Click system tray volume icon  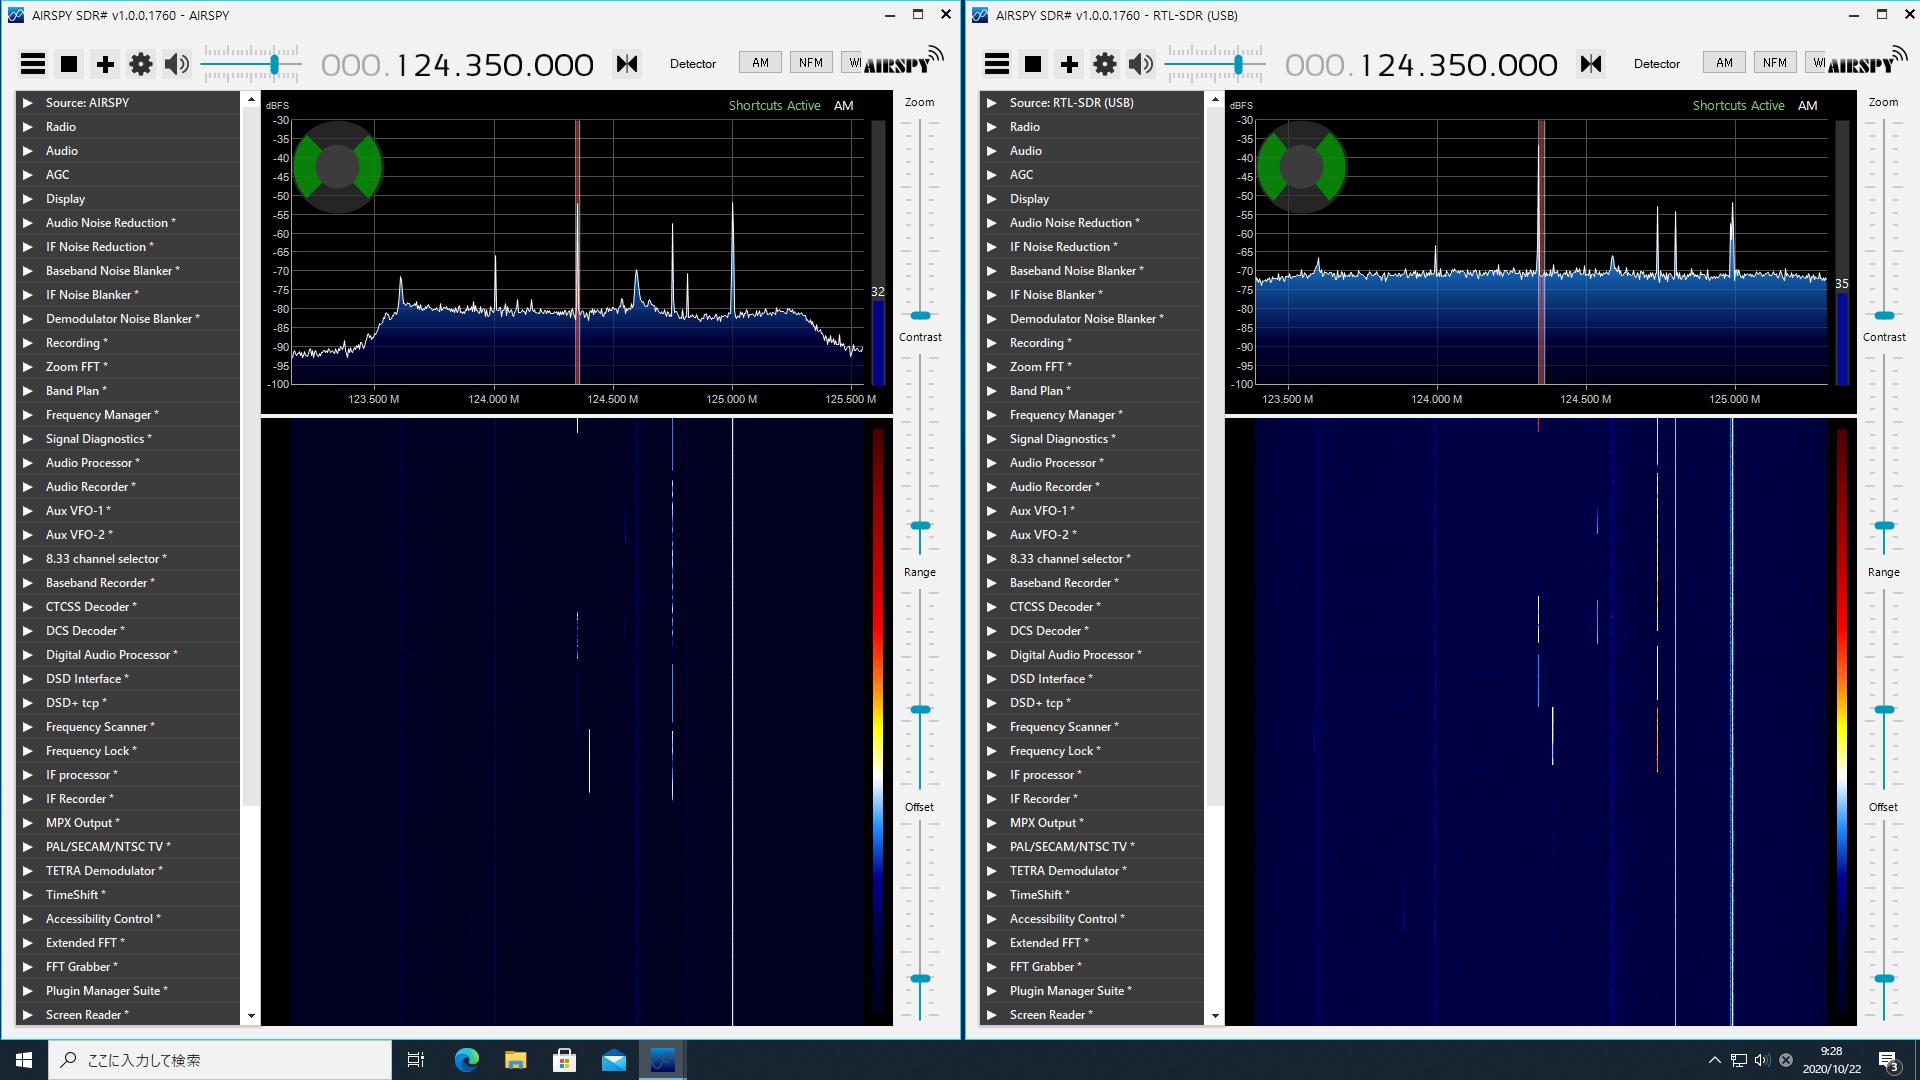tap(1762, 1060)
